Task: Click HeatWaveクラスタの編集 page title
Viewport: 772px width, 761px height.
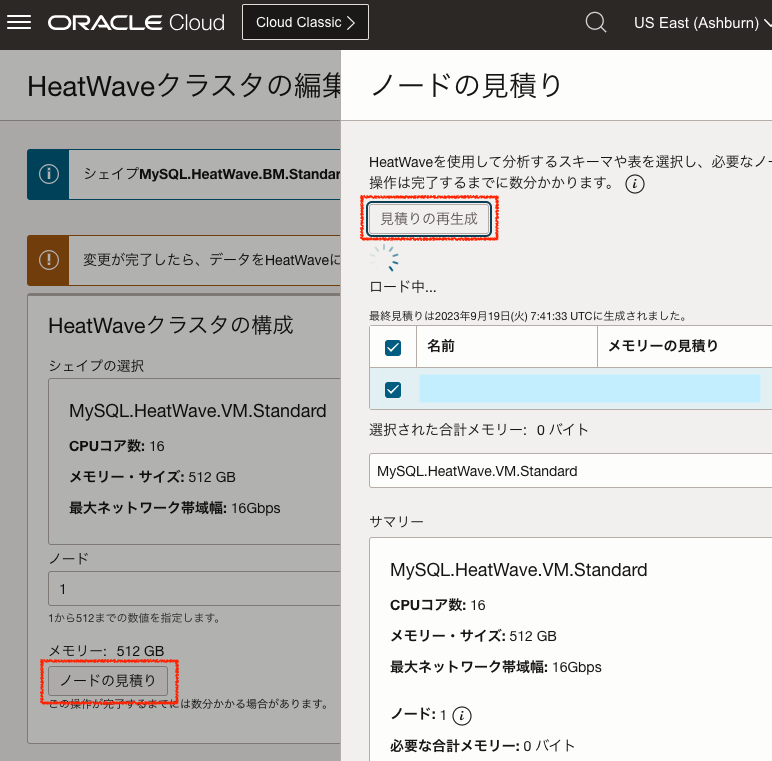Action: point(184,86)
